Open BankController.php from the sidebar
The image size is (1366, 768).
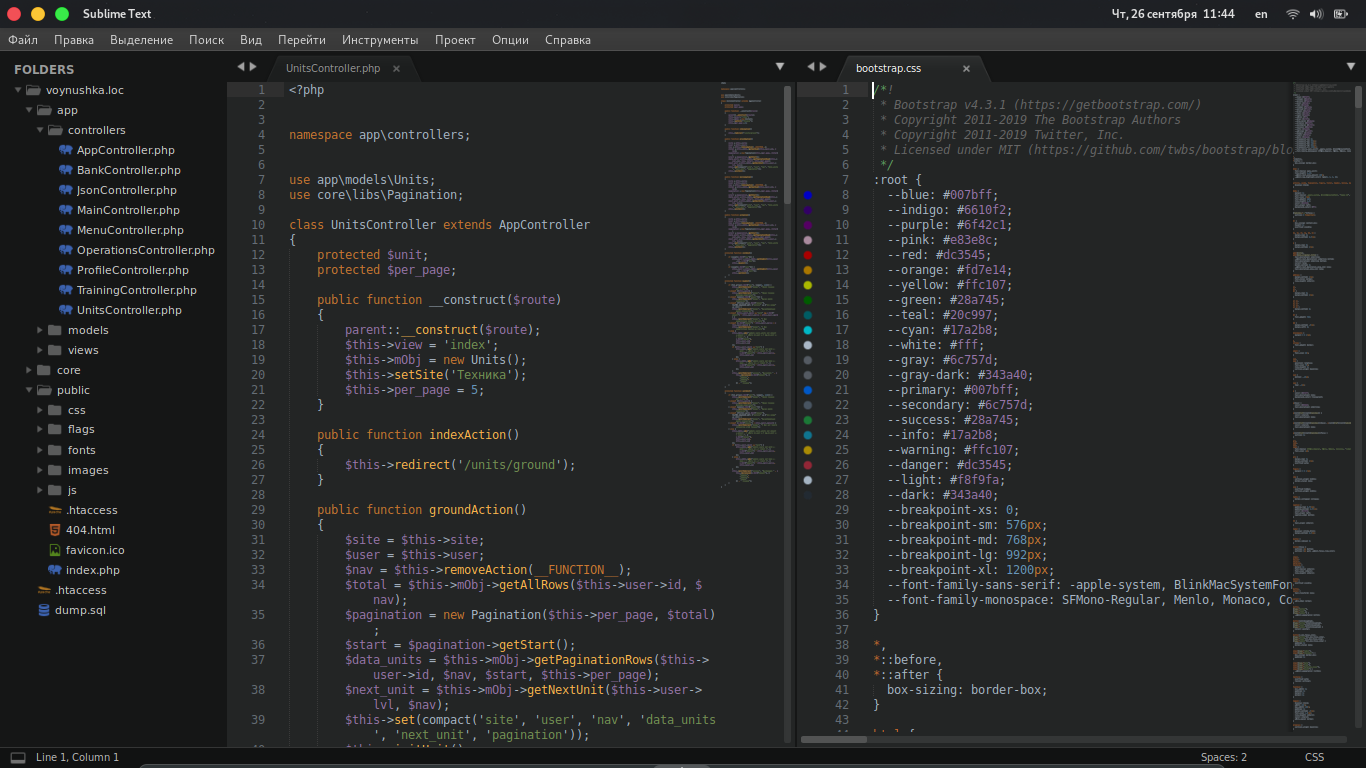128,170
